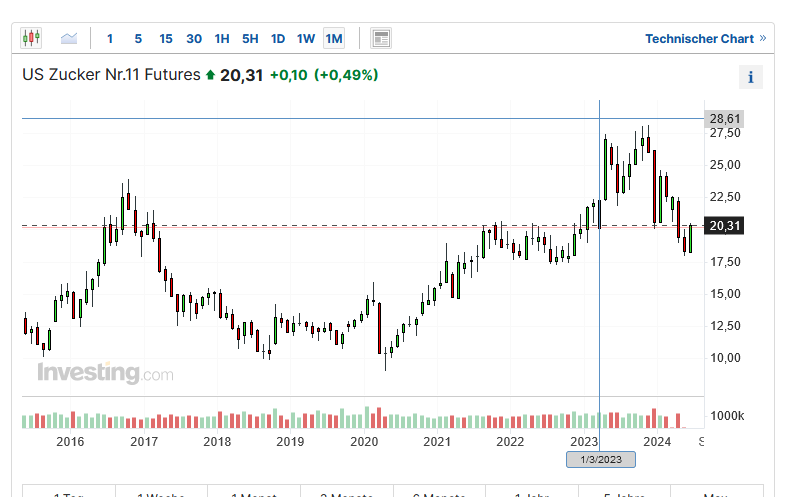Open the info 'i' button
The width and height of the screenshot is (799, 497).
(x=751, y=77)
